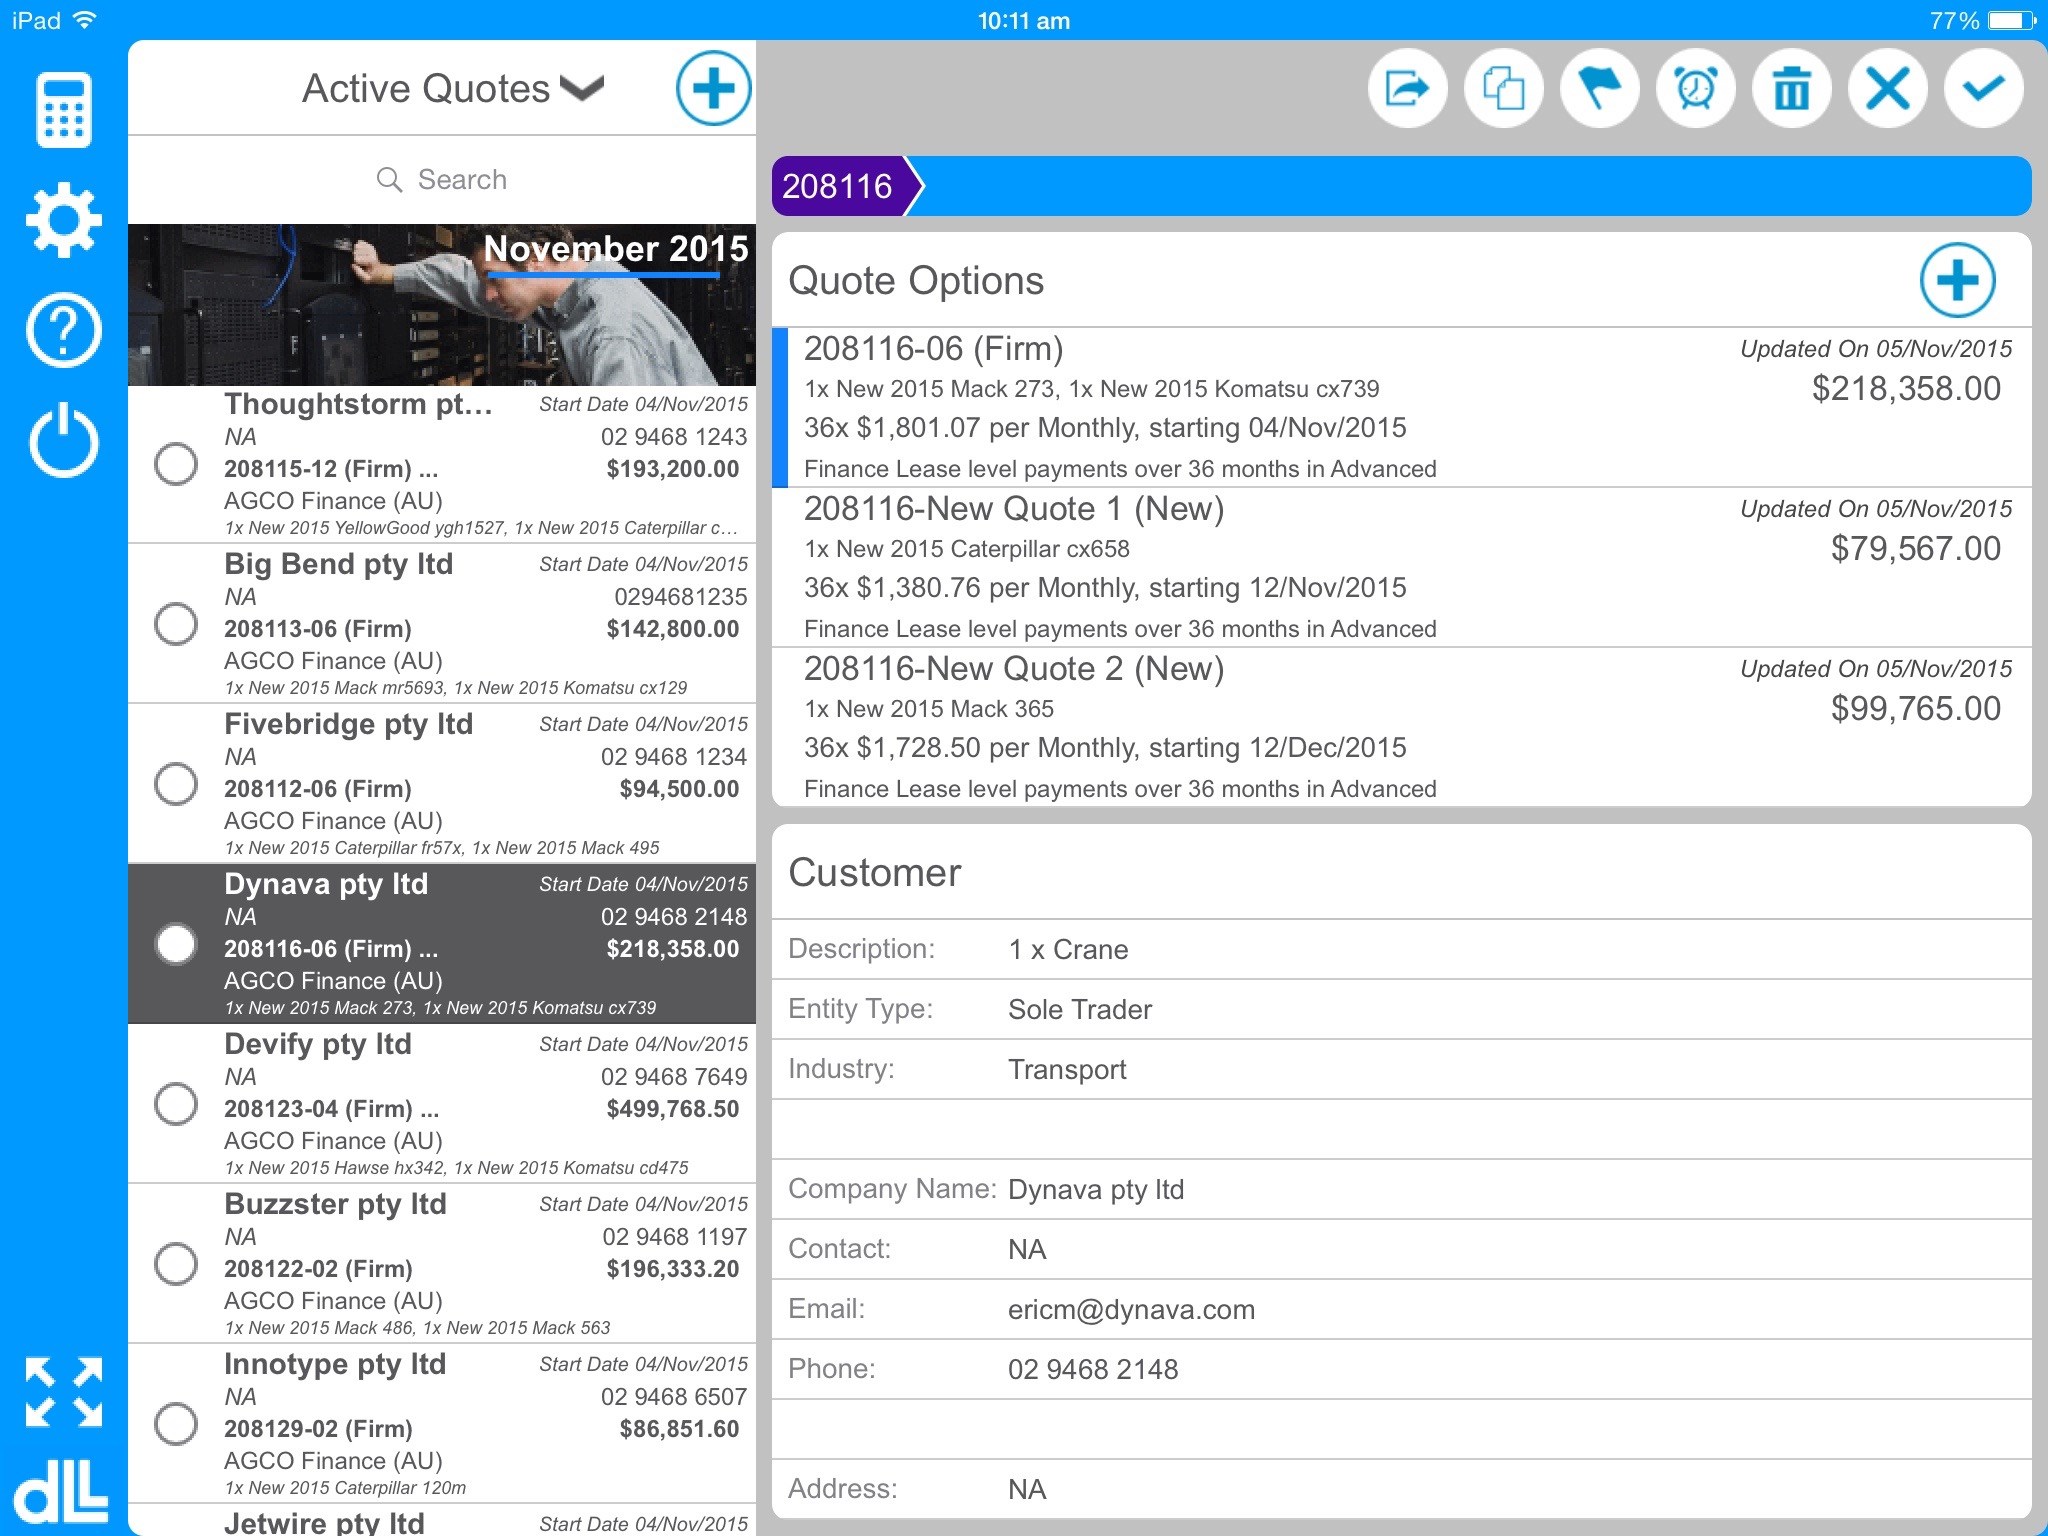
Task: Click the Search quotes field
Action: pyautogui.click(x=442, y=179)
